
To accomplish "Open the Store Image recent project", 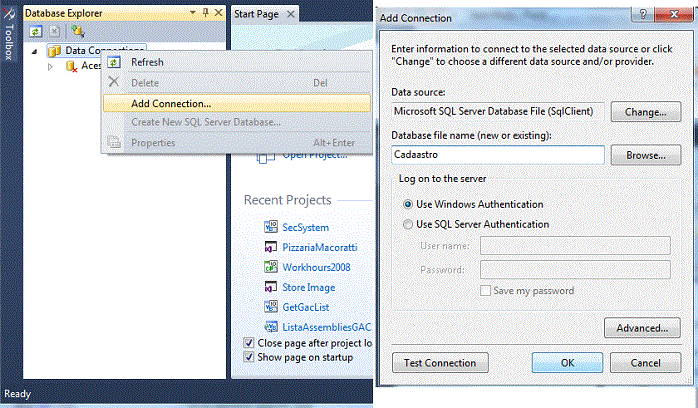I will [308, 287].
